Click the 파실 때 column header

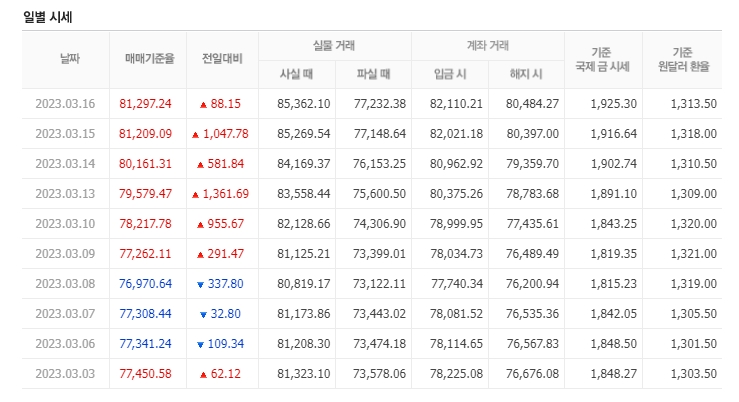point(373,74)
